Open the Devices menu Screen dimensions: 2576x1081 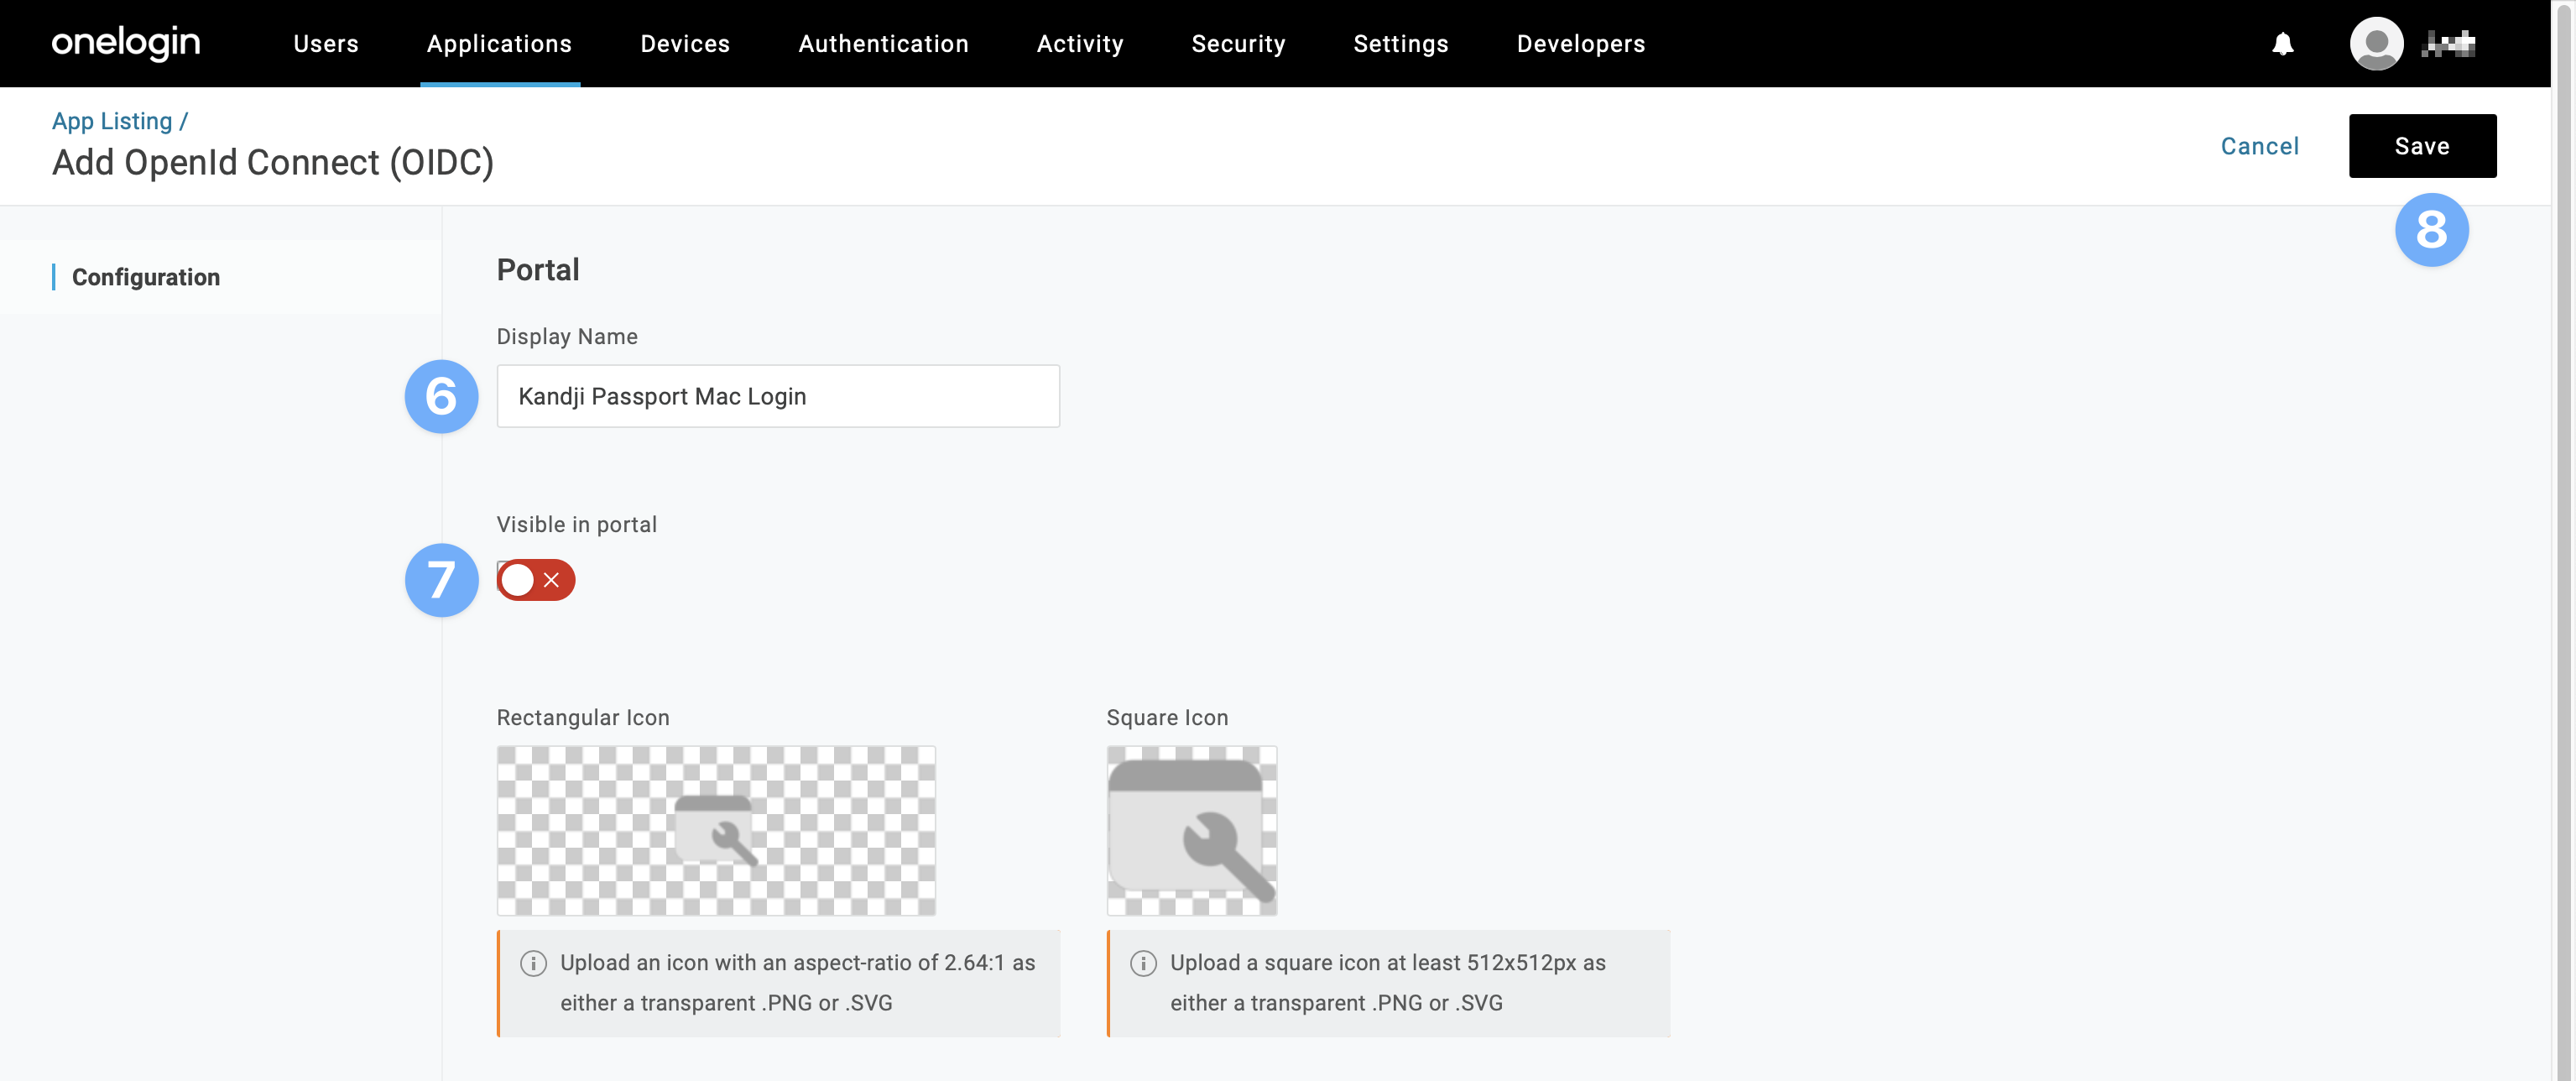tap(685, 44)
